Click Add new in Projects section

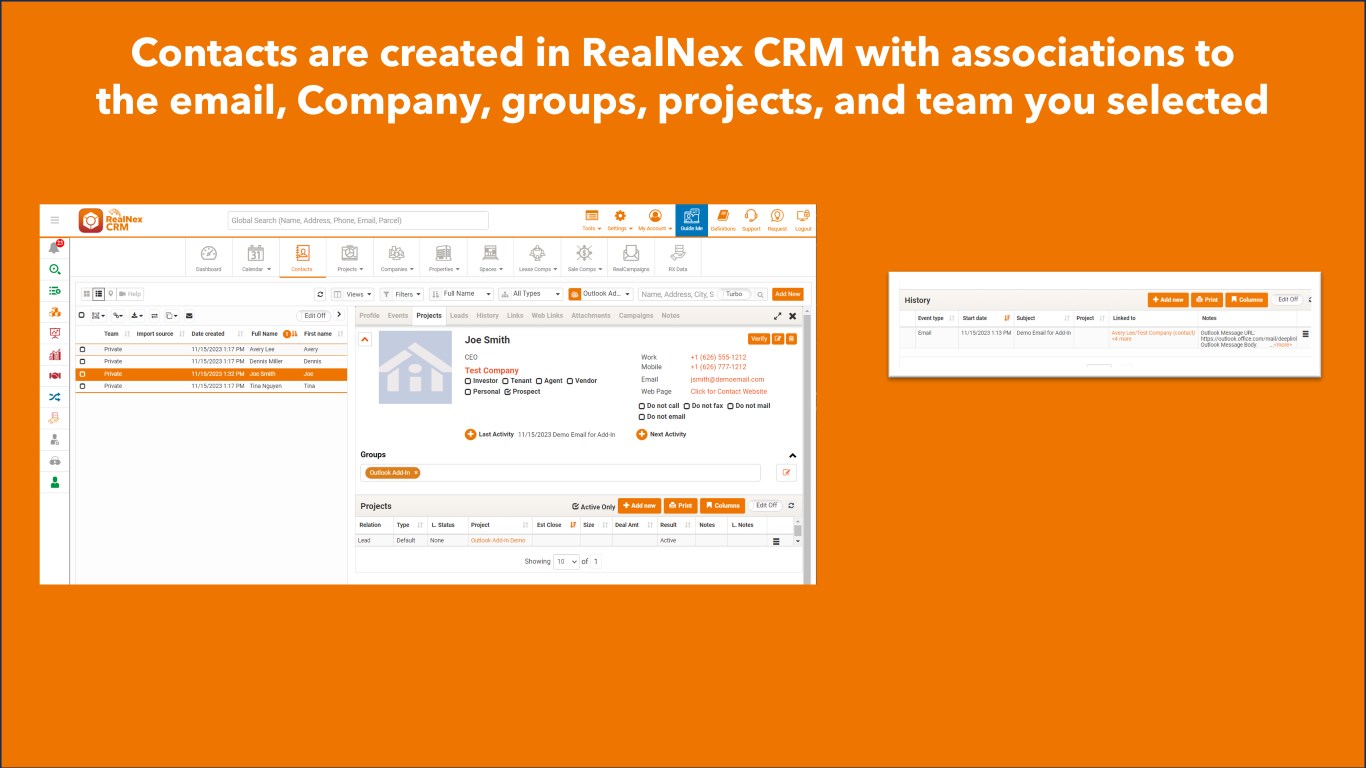(639, 506)
